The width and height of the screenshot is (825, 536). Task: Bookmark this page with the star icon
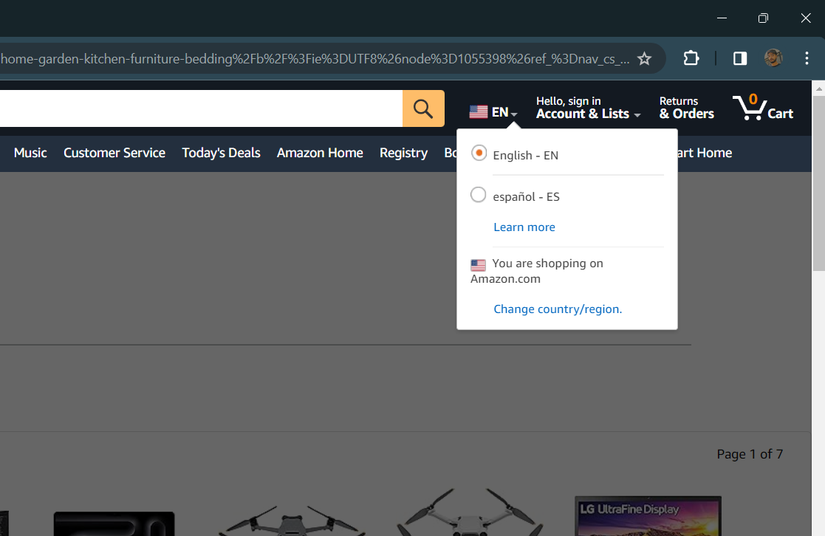click(x=644, y=58)
